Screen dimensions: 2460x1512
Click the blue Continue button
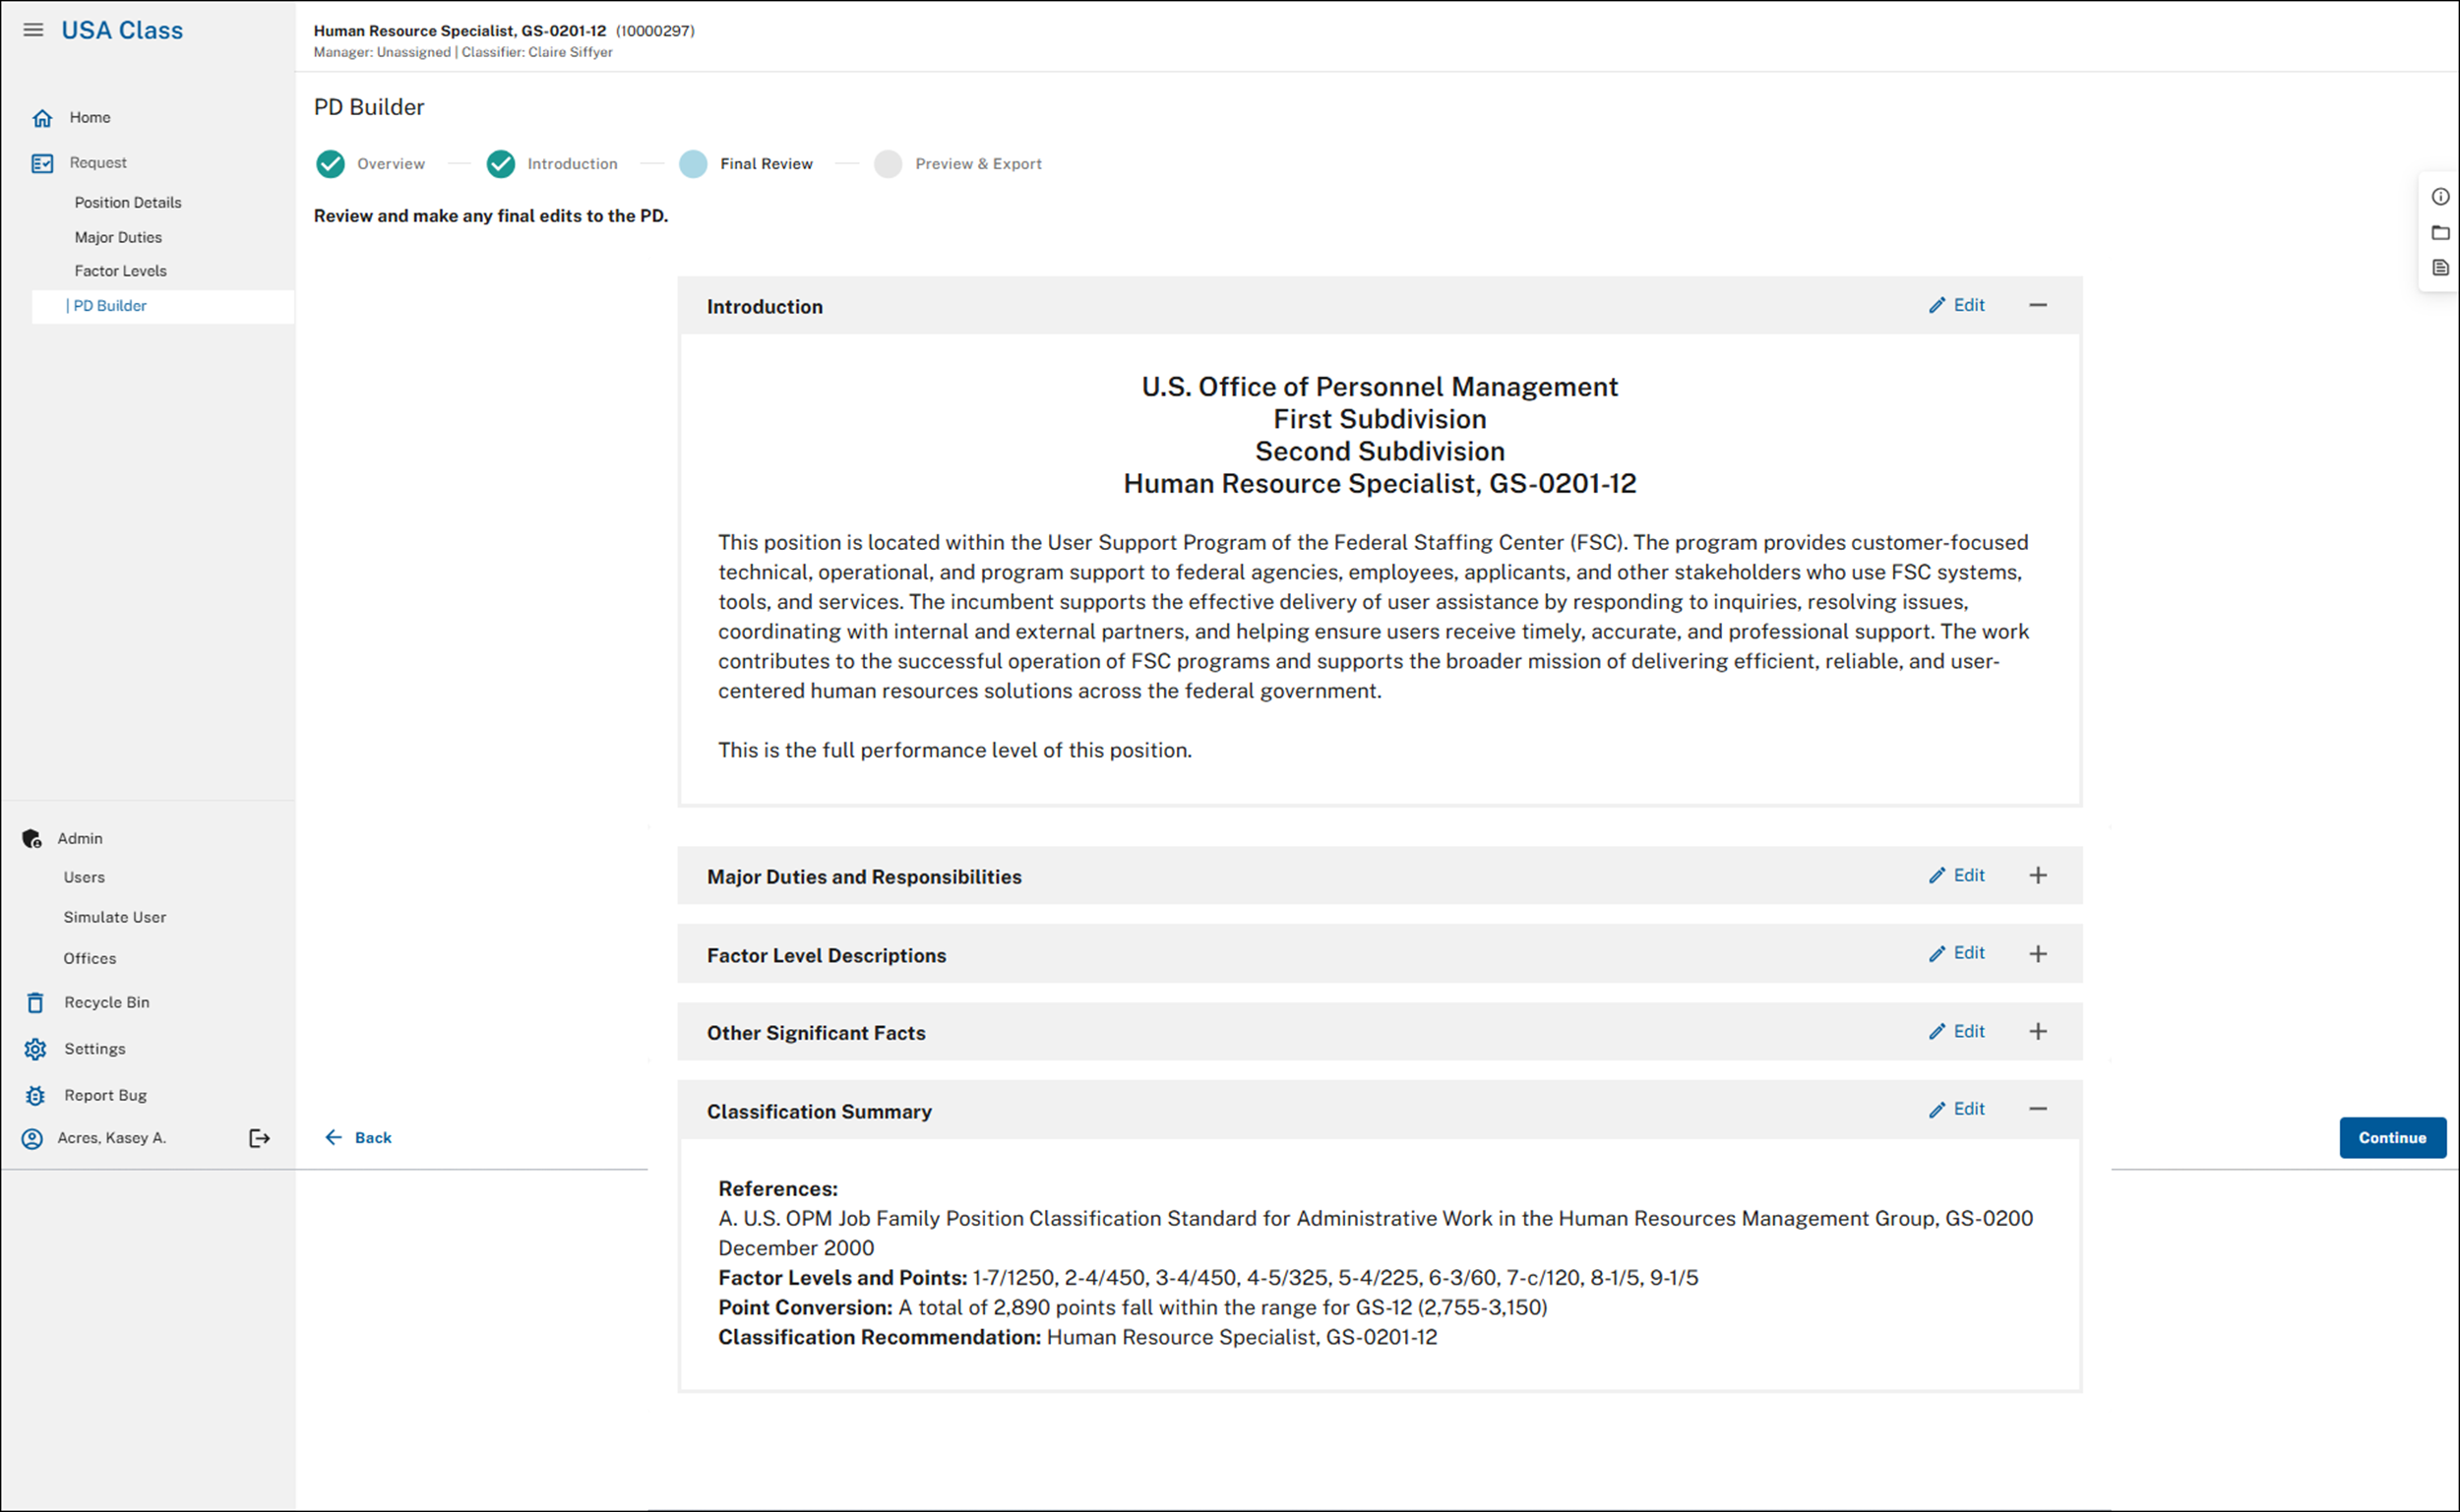[2393, 1138]
